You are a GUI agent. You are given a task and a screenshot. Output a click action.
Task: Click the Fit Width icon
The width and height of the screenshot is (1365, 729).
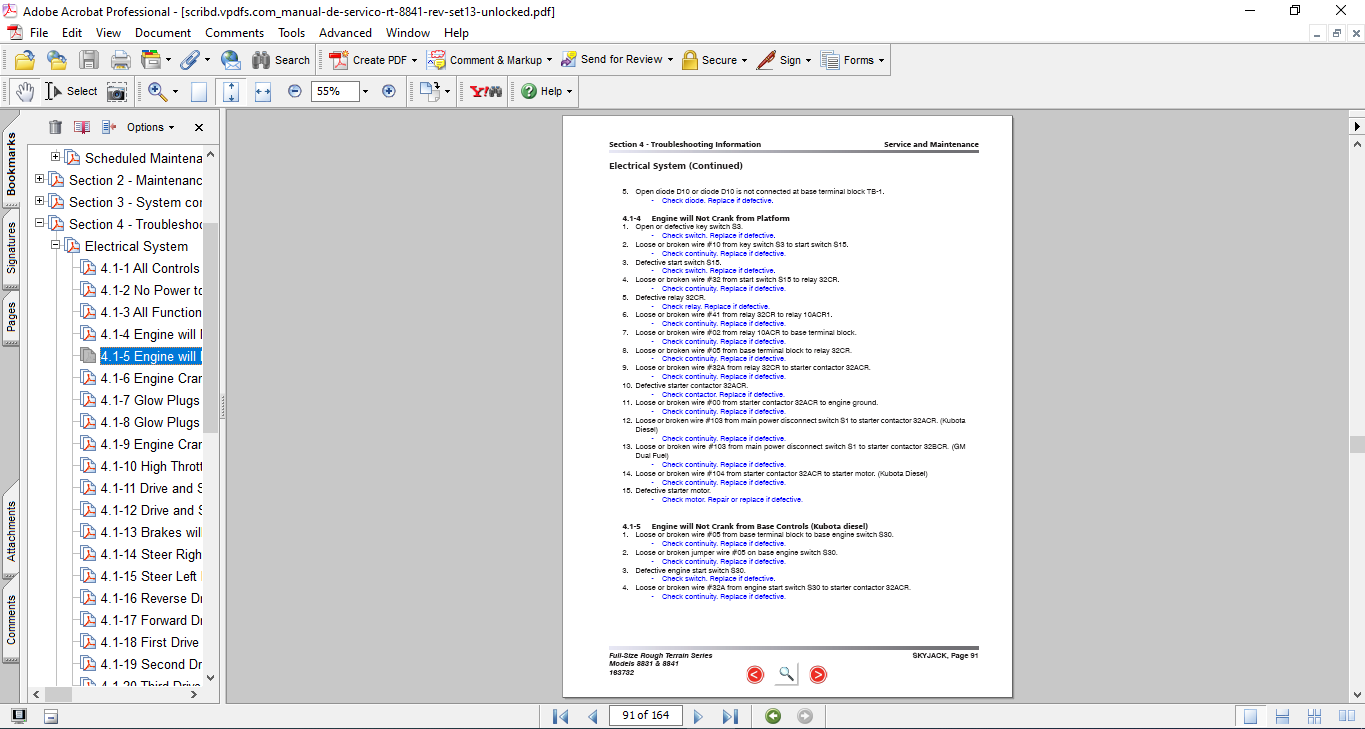263,91
